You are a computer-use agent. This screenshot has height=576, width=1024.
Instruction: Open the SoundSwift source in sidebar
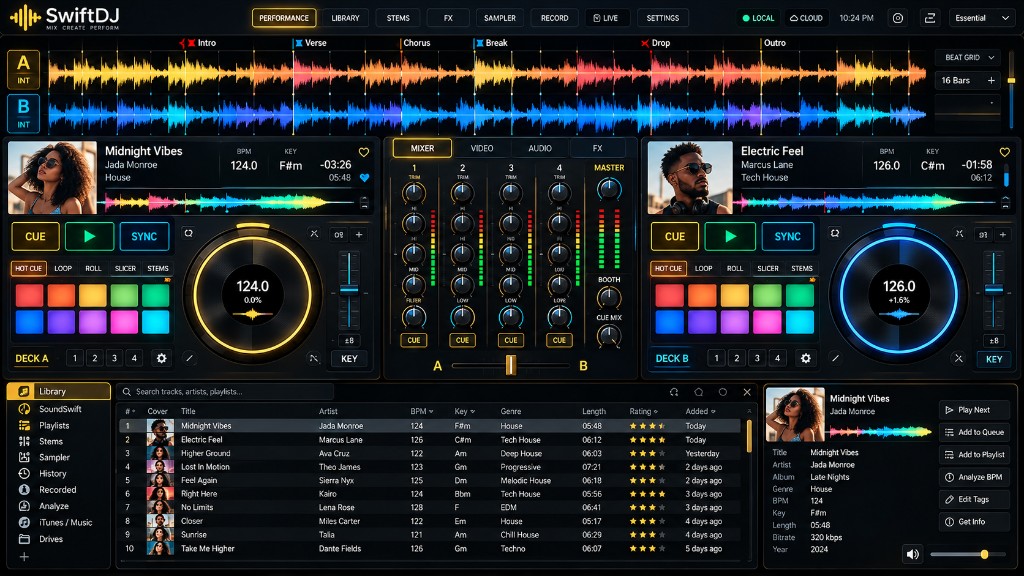(57, 409)
